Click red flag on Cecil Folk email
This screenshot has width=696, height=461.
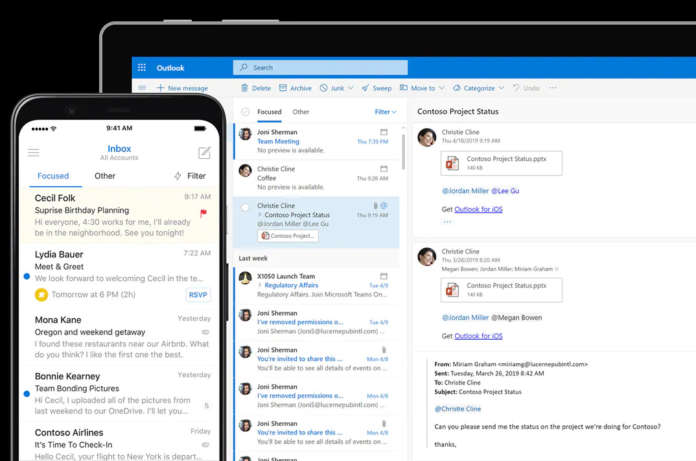pyautogui.click(x=203, y=213)
